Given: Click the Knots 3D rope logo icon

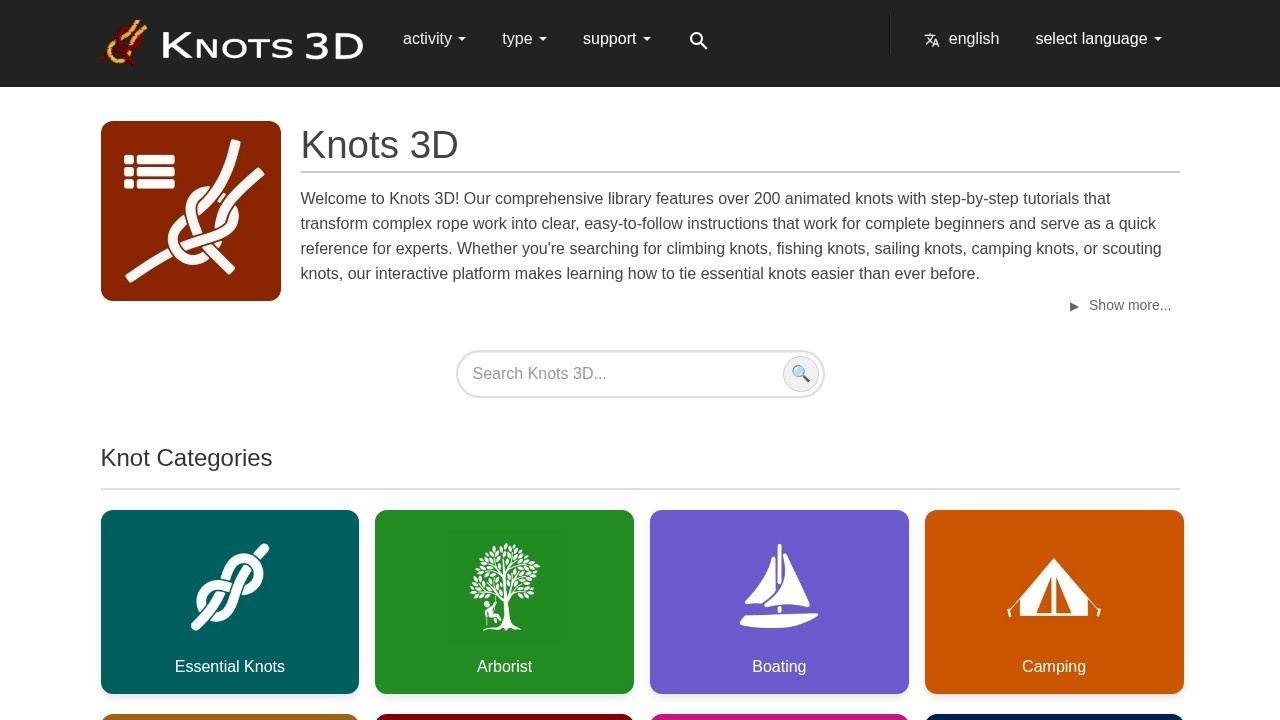Looking at the screenshot, I should pyautogui.click(x=124, y=43).
